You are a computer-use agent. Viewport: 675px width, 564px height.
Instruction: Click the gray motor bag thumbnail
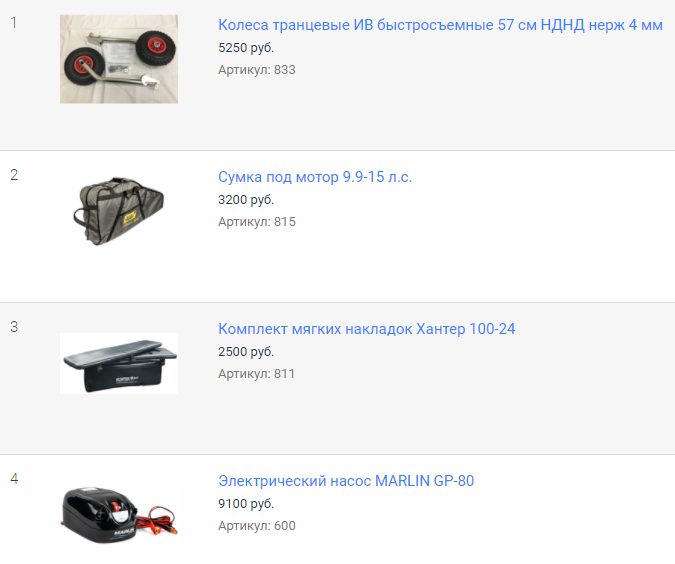(x=119, y=211)
